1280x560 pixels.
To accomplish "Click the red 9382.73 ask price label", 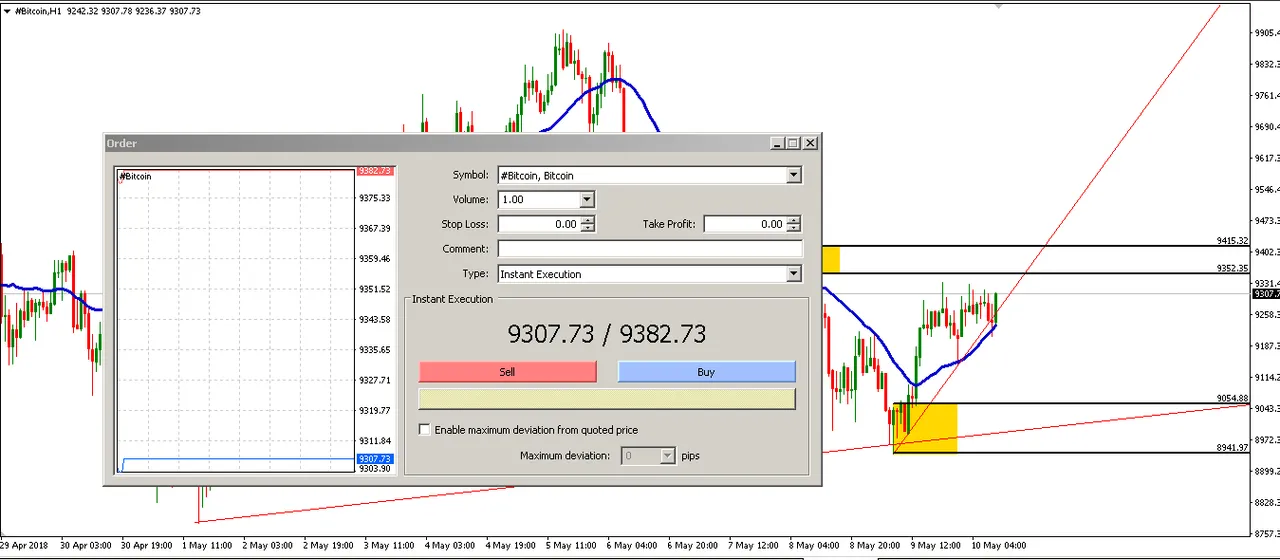I will tap(375, 171).
